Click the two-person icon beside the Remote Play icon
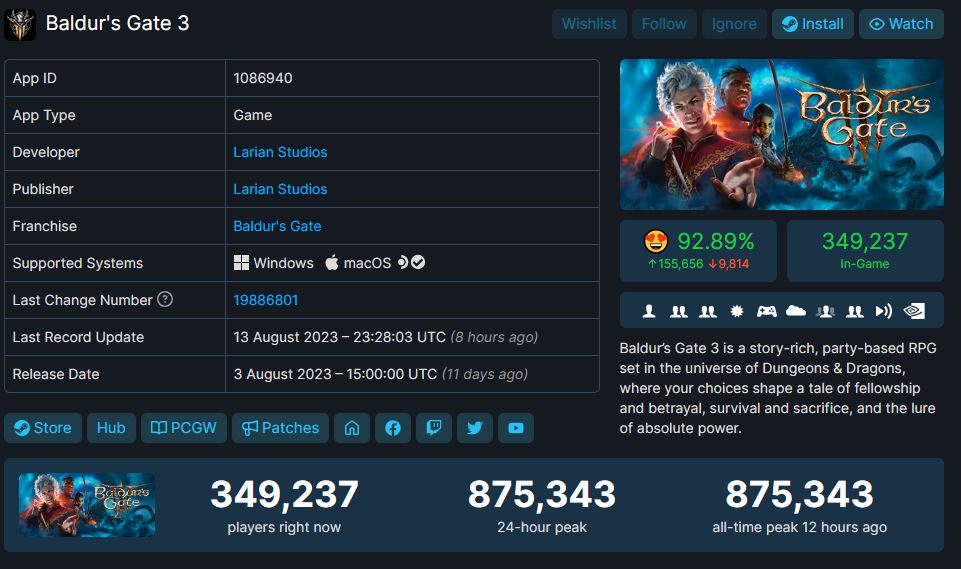The width and height of the screenshot is (961, 569). [x=855, y=311]
